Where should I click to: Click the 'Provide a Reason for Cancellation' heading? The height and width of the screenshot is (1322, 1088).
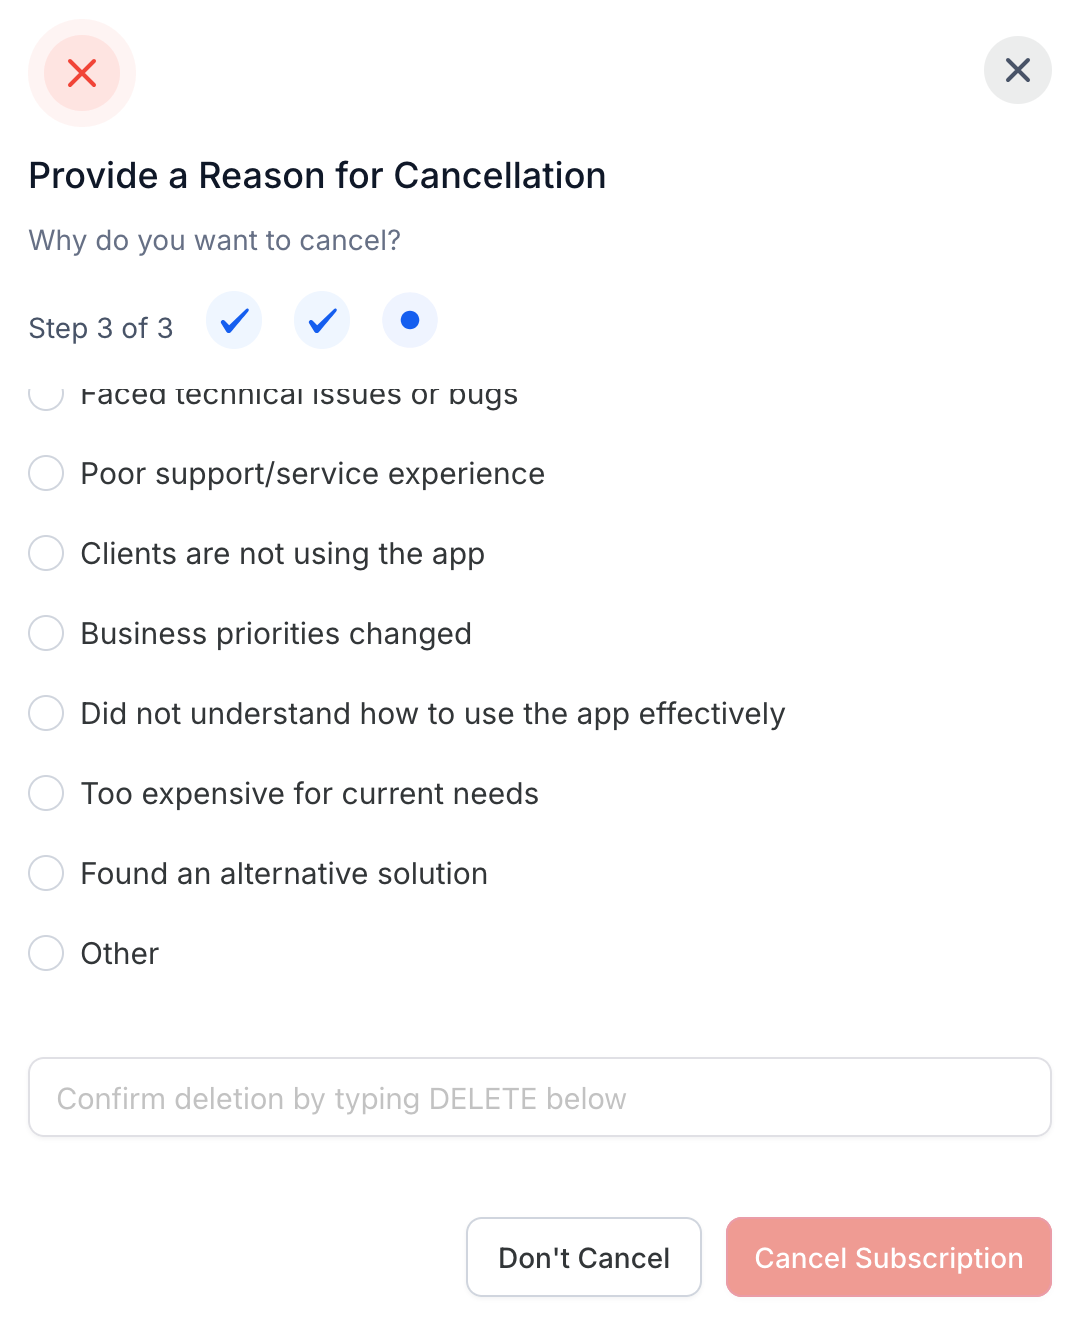click(317, 176)
